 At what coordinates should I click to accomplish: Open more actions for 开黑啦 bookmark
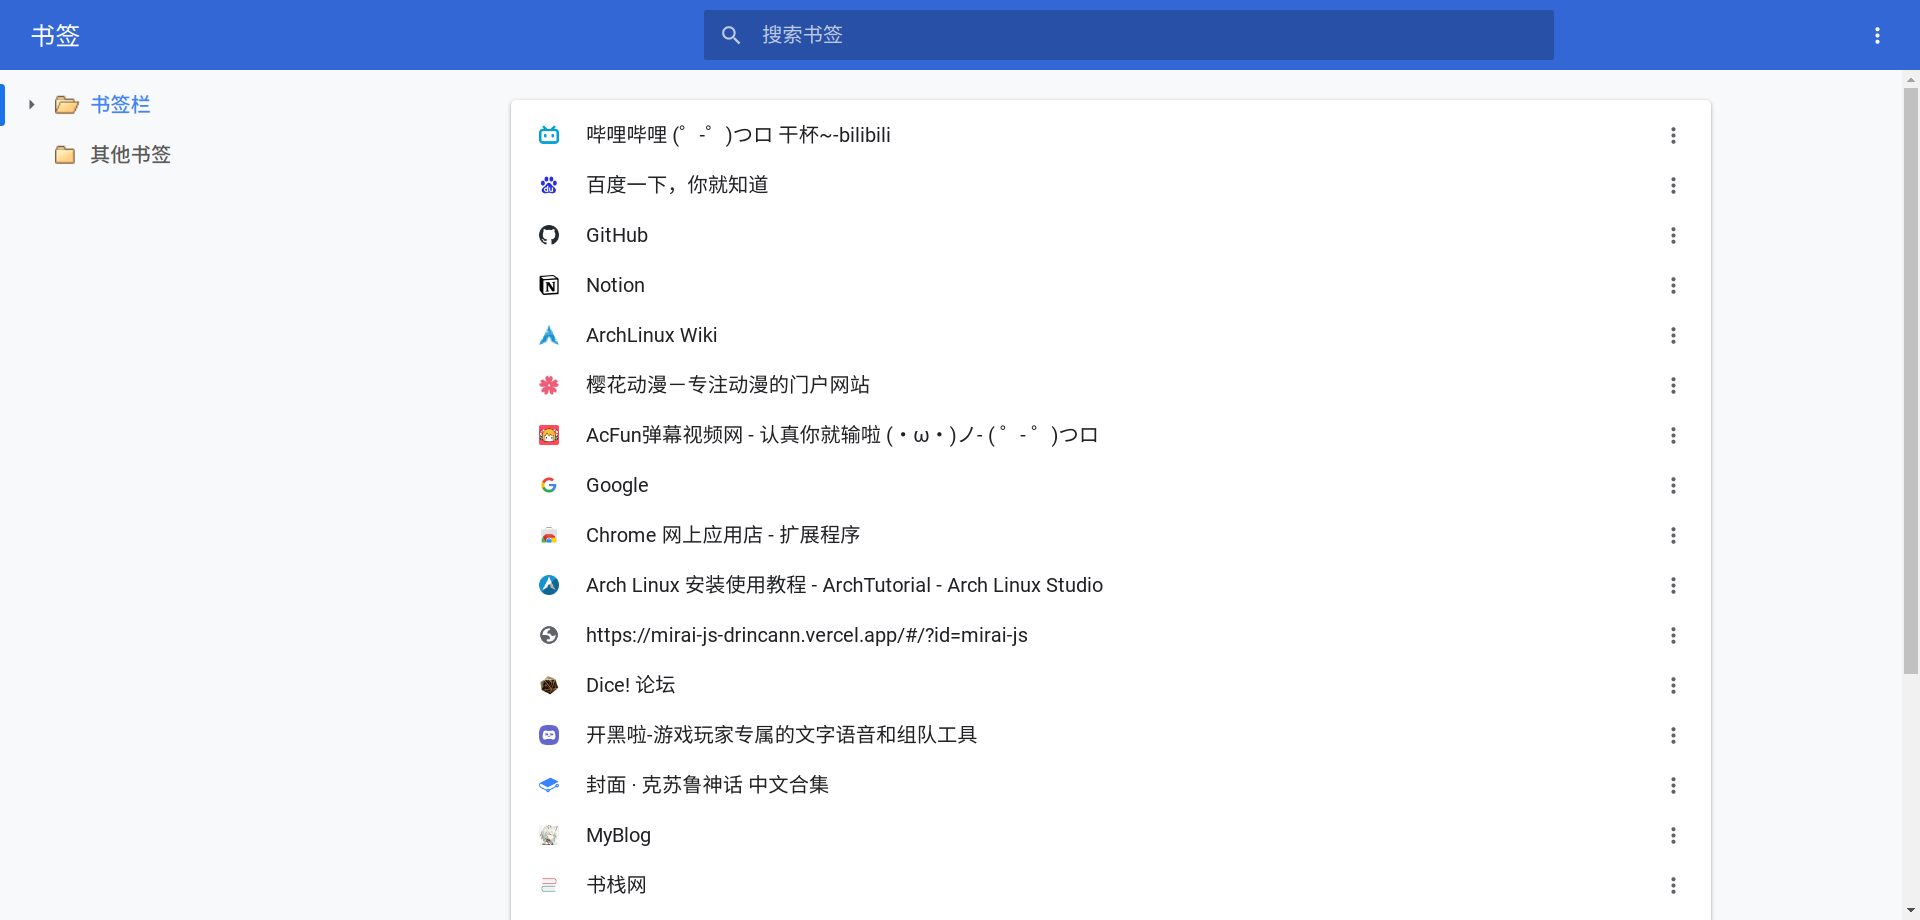pos(1673,735)
